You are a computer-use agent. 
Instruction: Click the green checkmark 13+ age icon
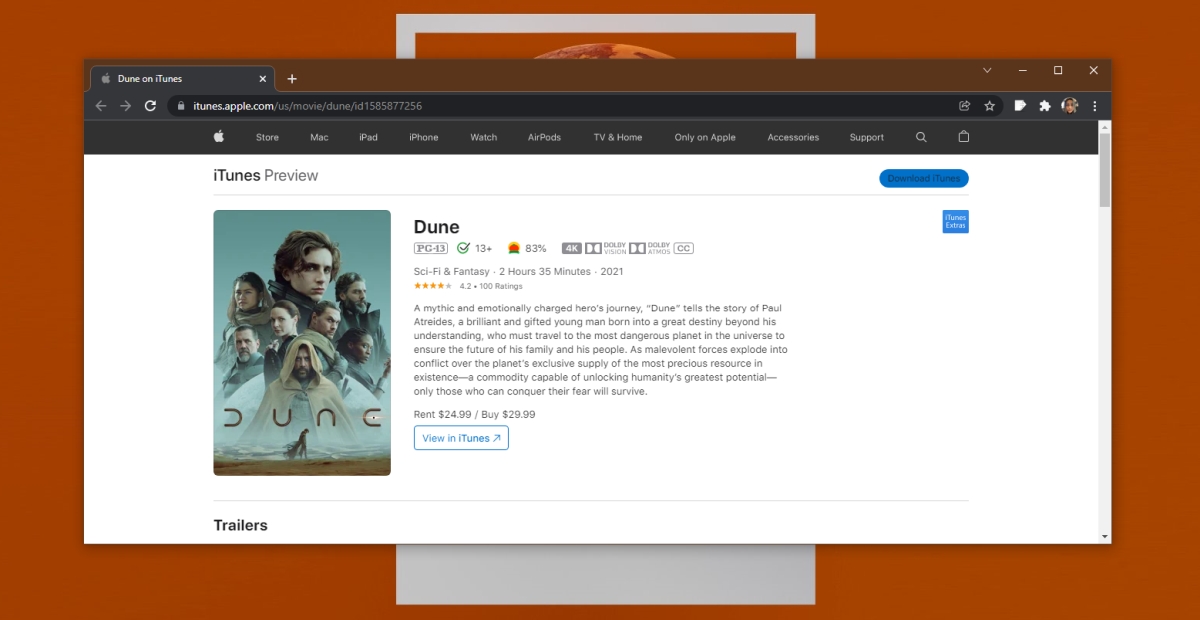pyautogui.click(x=463, y=248)
